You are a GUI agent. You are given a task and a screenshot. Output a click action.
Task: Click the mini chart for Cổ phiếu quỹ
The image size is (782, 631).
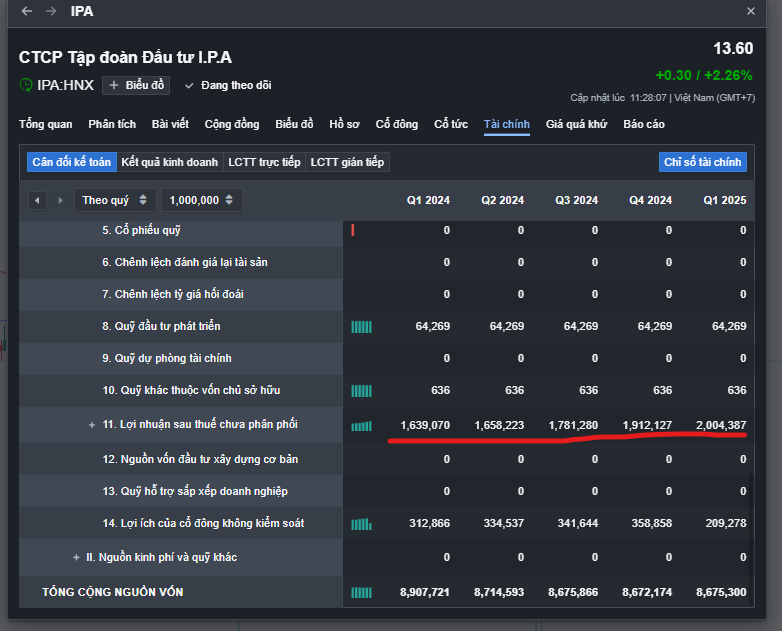(x=353, y=230)
